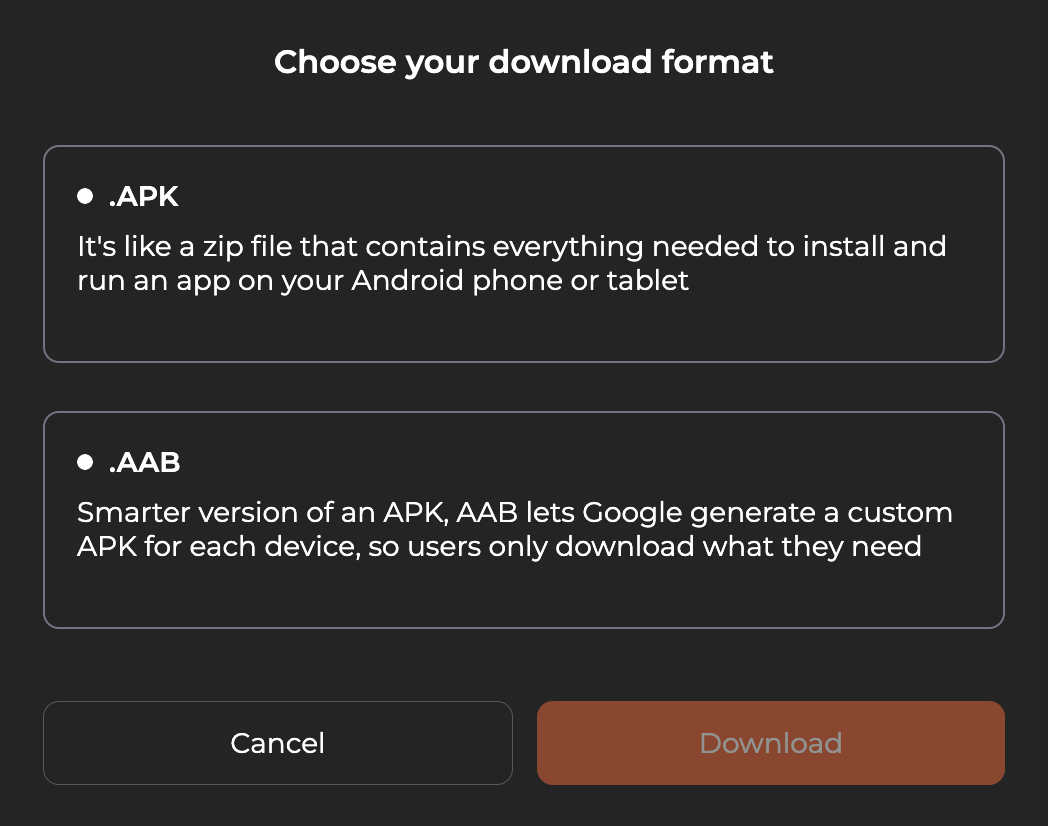The width and height of the screenshot is (1048, 826).
Task: Click the Cancel button
Action: tap(277, 743)
